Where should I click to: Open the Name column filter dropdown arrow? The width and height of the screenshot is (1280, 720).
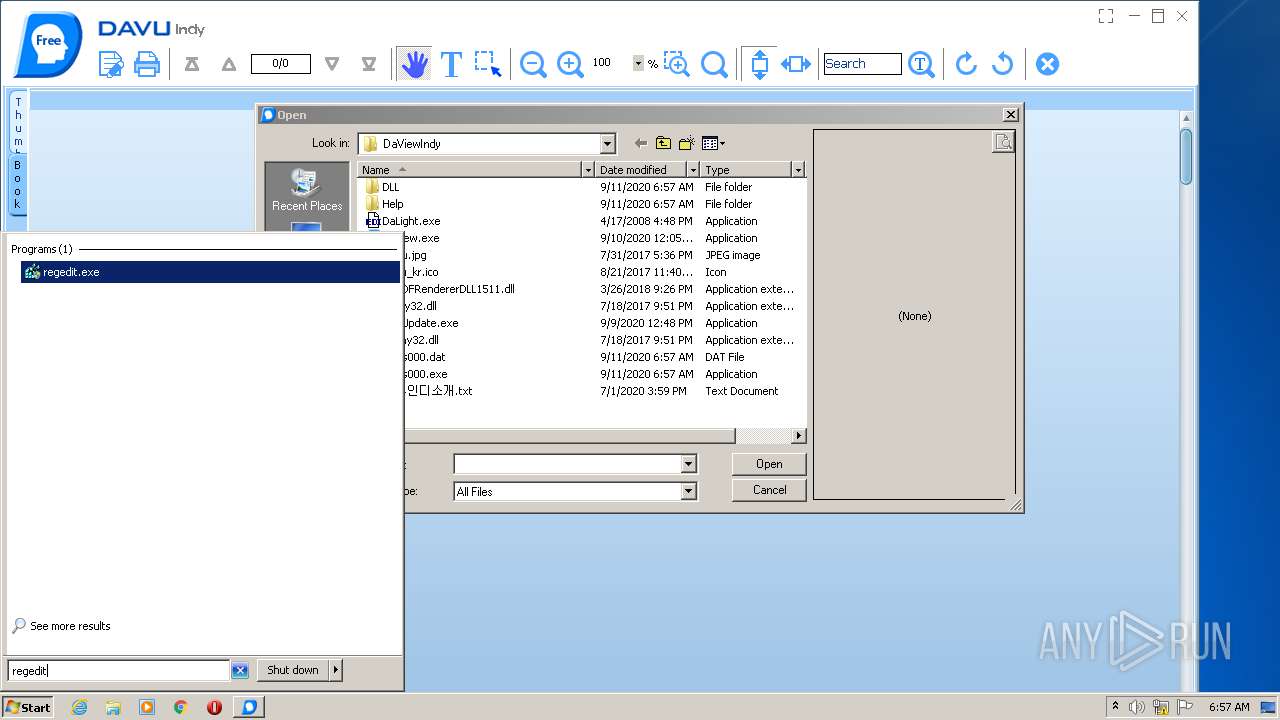(x=588, y=170)
